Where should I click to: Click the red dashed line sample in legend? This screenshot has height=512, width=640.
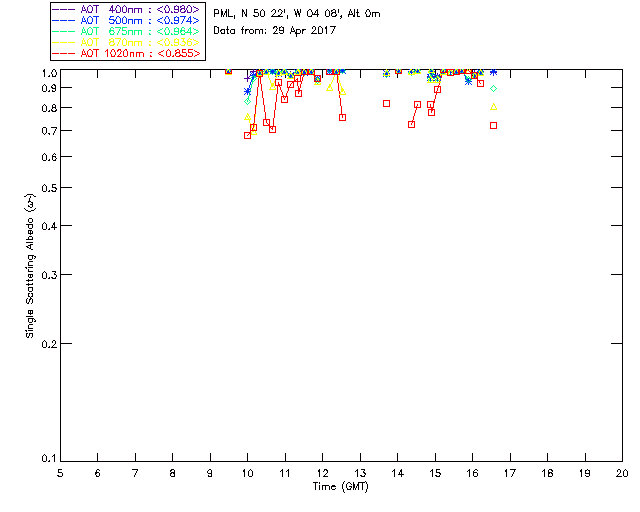pos(64,53)
